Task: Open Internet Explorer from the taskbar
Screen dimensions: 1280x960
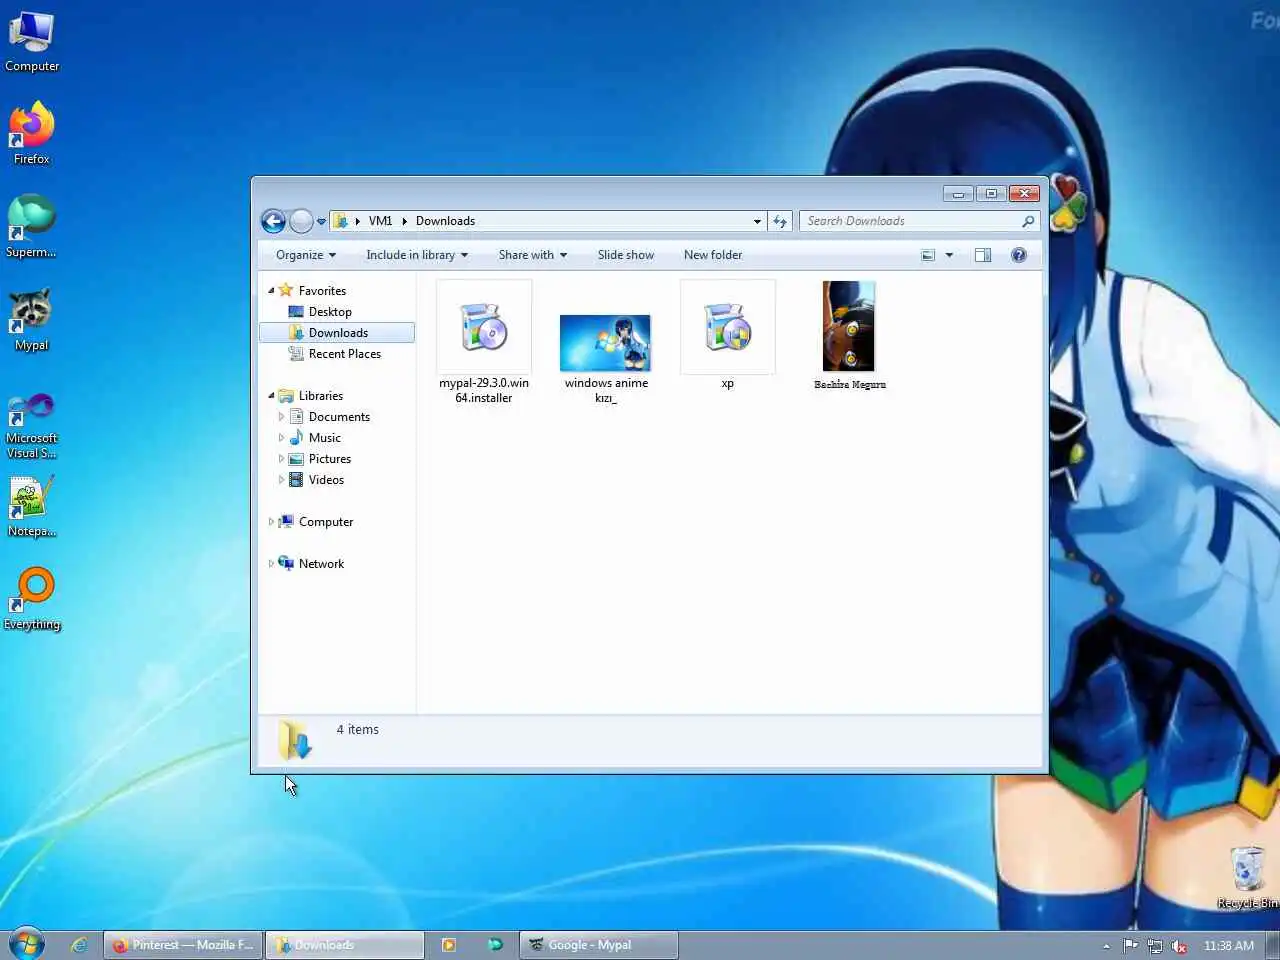Action: [x=79, y=945]
